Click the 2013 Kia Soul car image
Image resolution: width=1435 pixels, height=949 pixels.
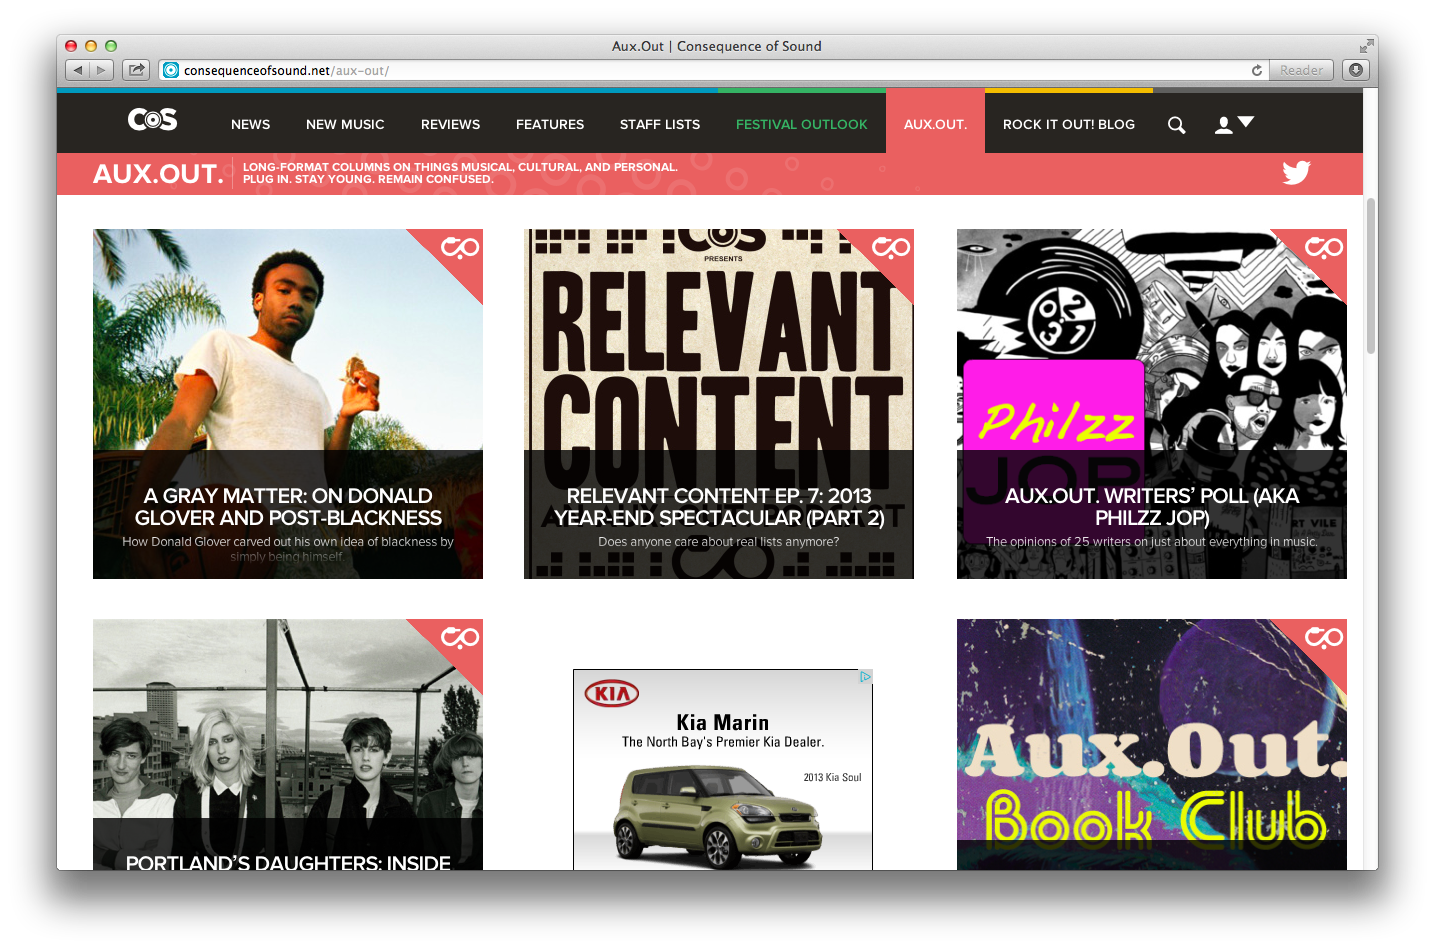[x=718, y=815]
